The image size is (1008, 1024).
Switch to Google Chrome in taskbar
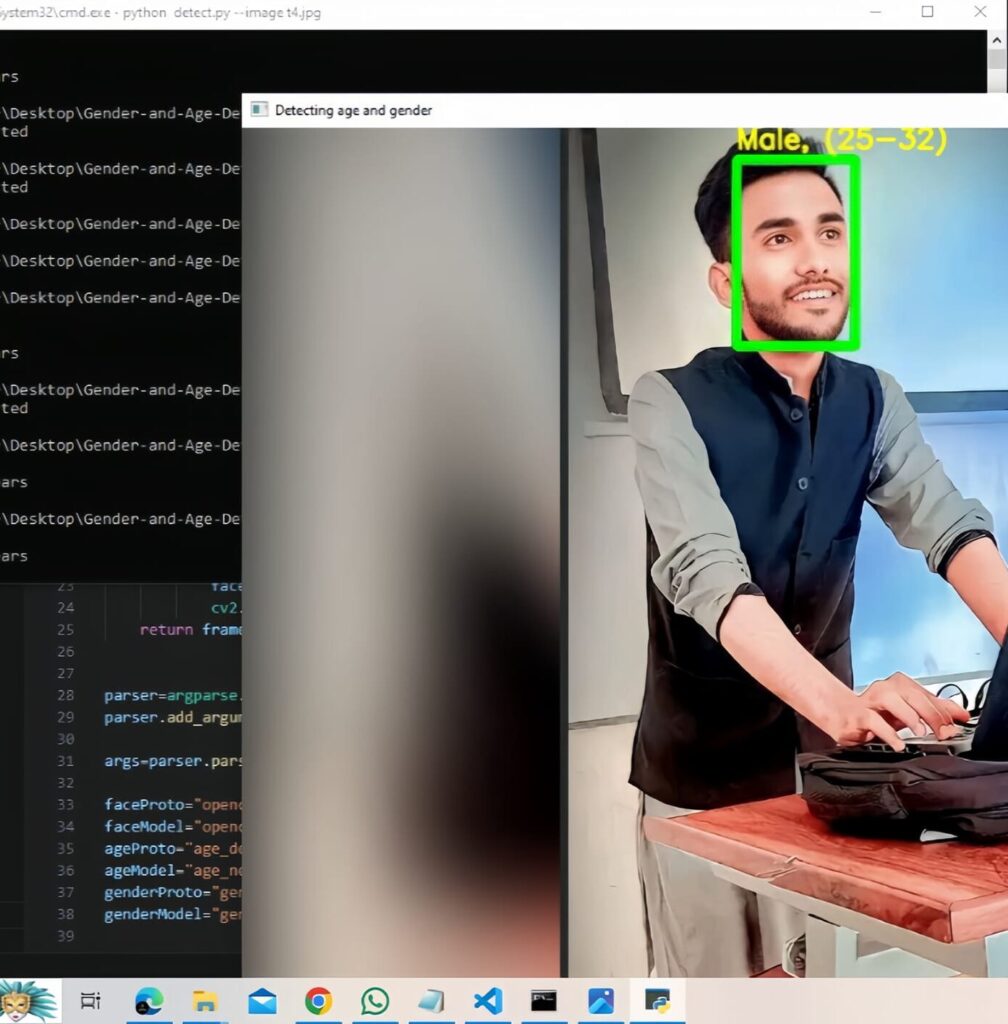coord(318,1000)
